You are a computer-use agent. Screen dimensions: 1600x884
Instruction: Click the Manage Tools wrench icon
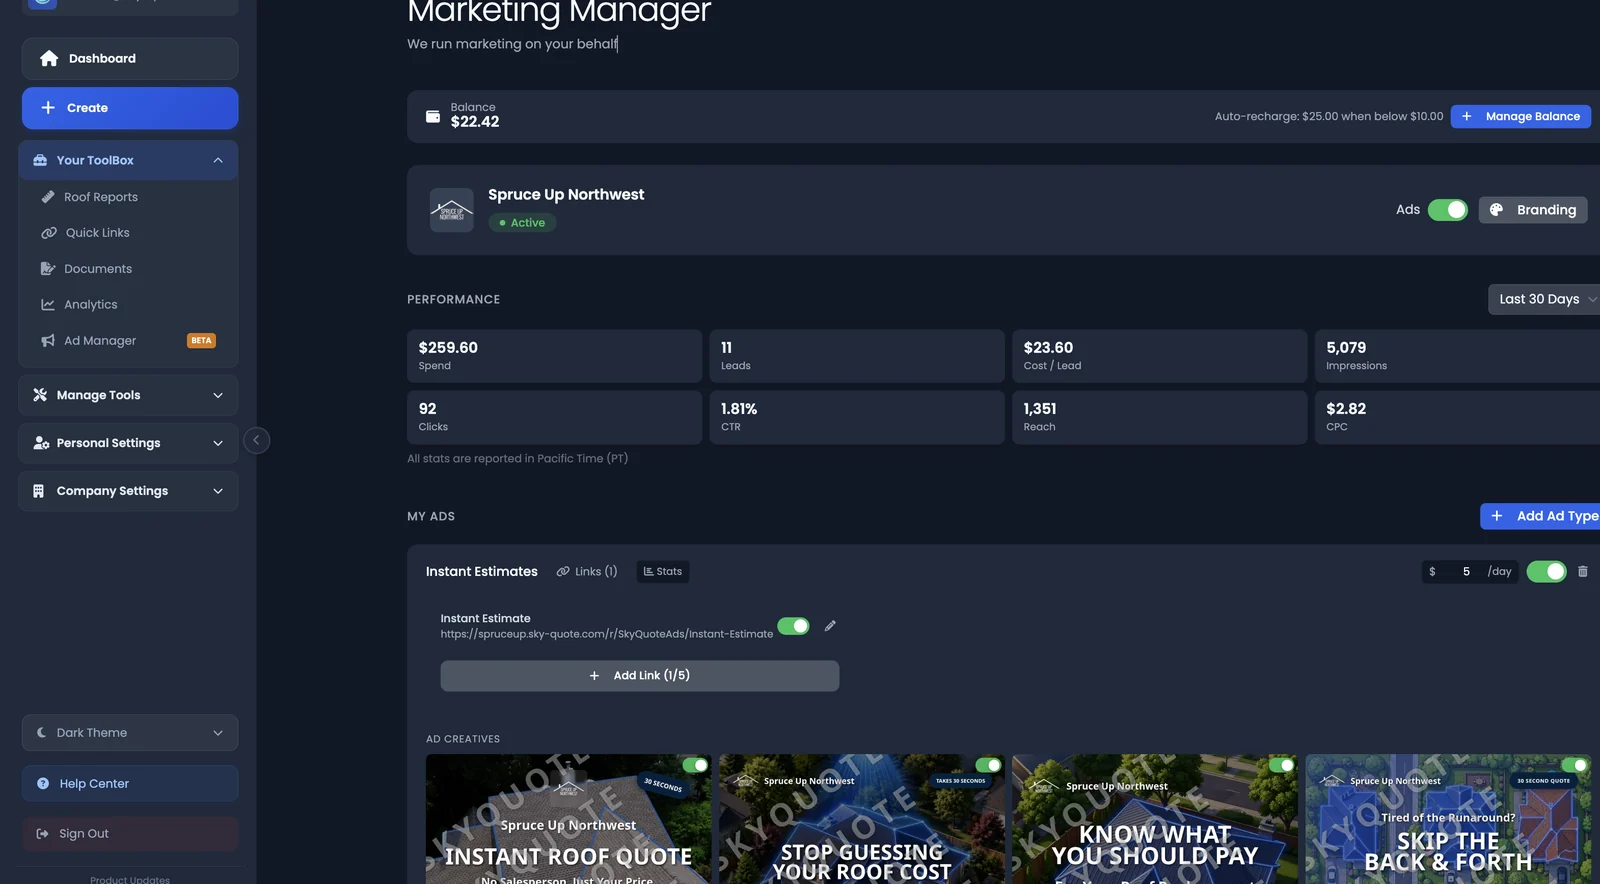(40, 395)
